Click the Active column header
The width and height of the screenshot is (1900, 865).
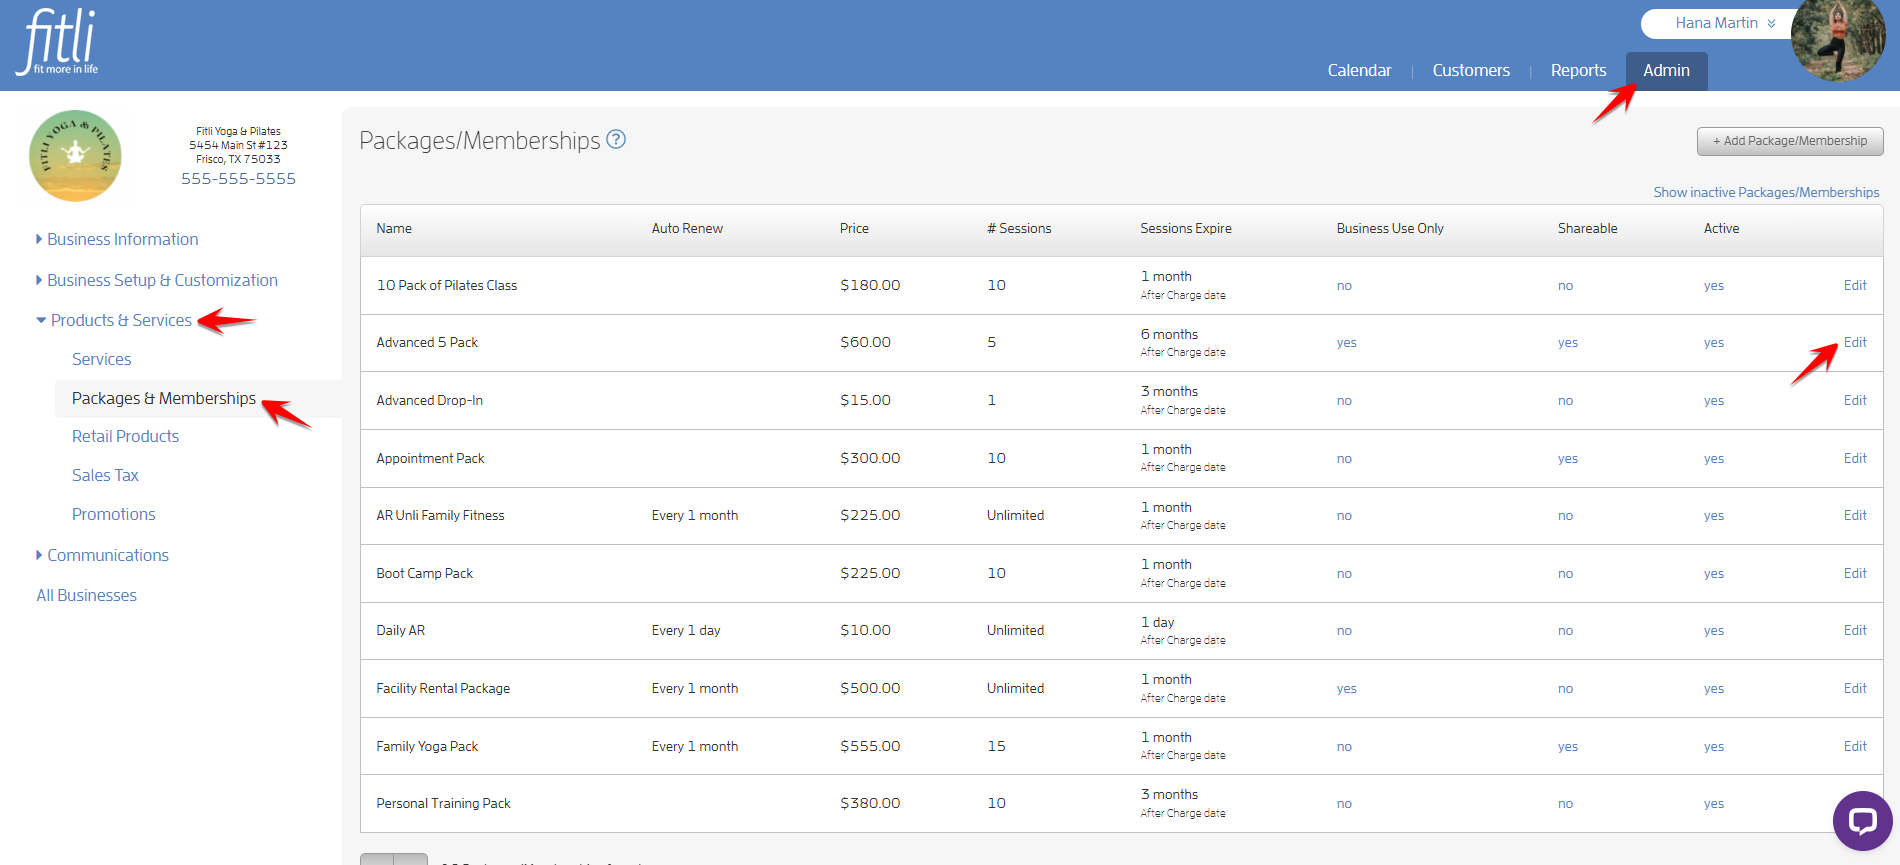click(1721, 228)
